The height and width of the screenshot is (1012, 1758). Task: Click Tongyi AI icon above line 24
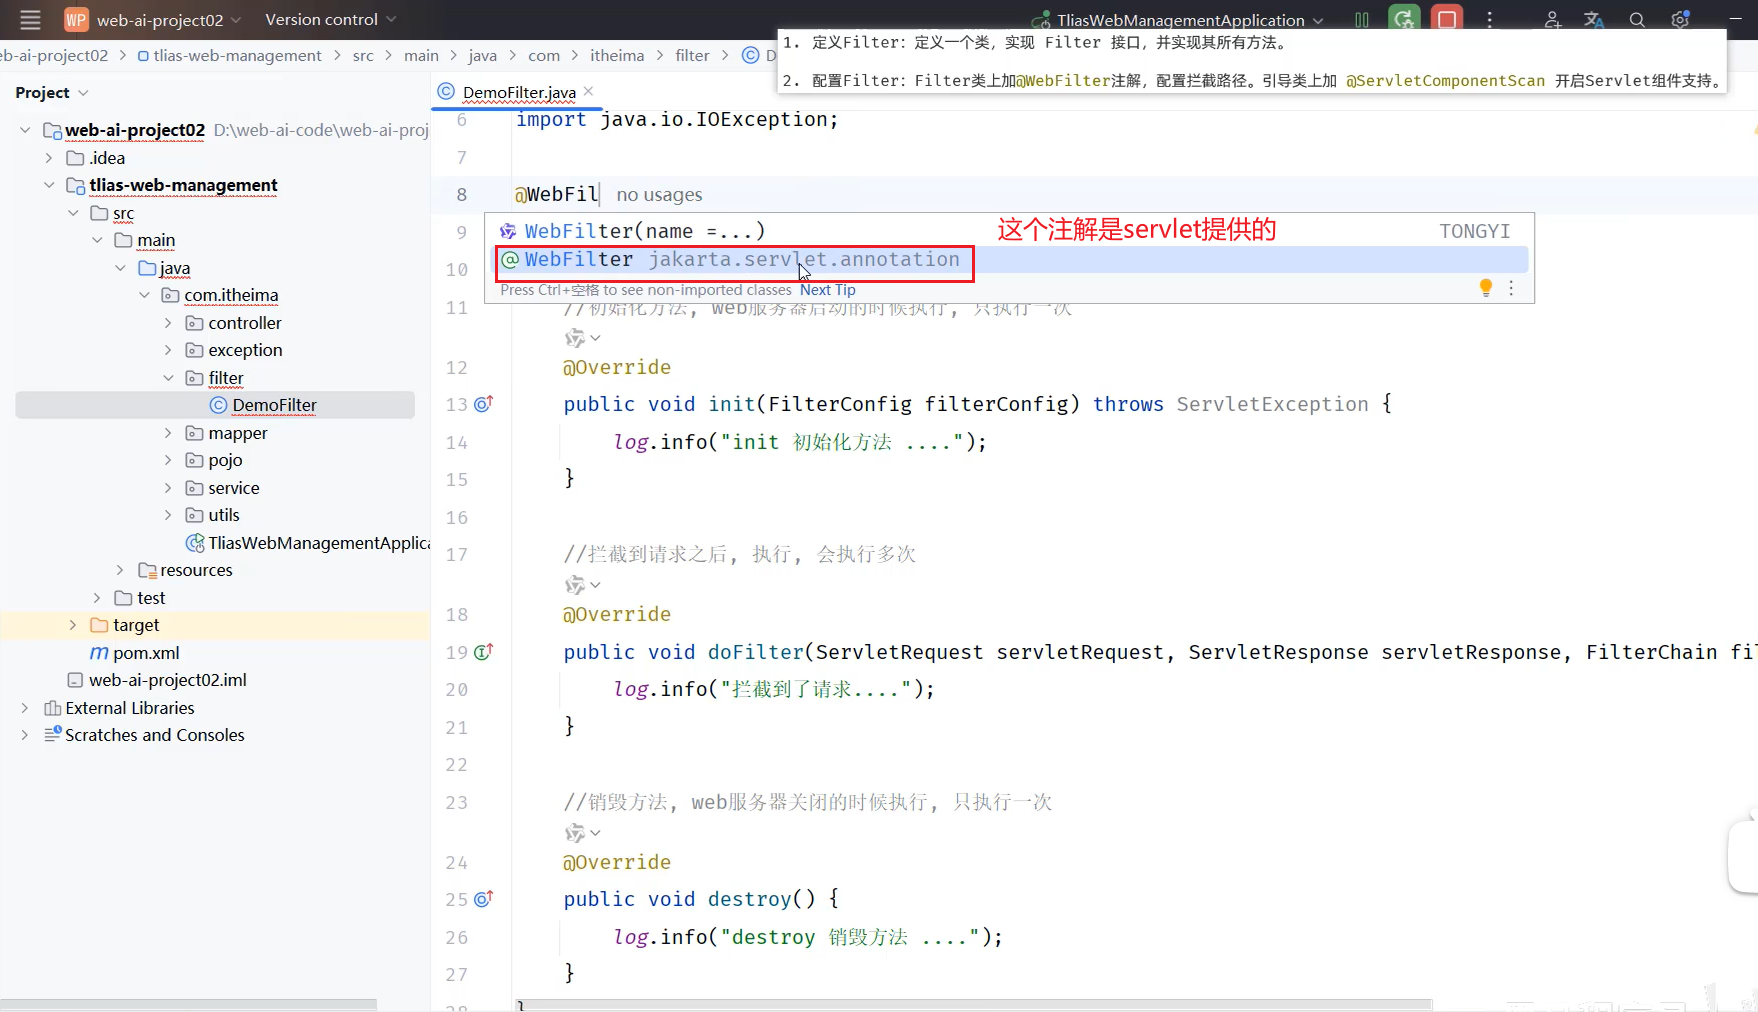click(574, 832)
